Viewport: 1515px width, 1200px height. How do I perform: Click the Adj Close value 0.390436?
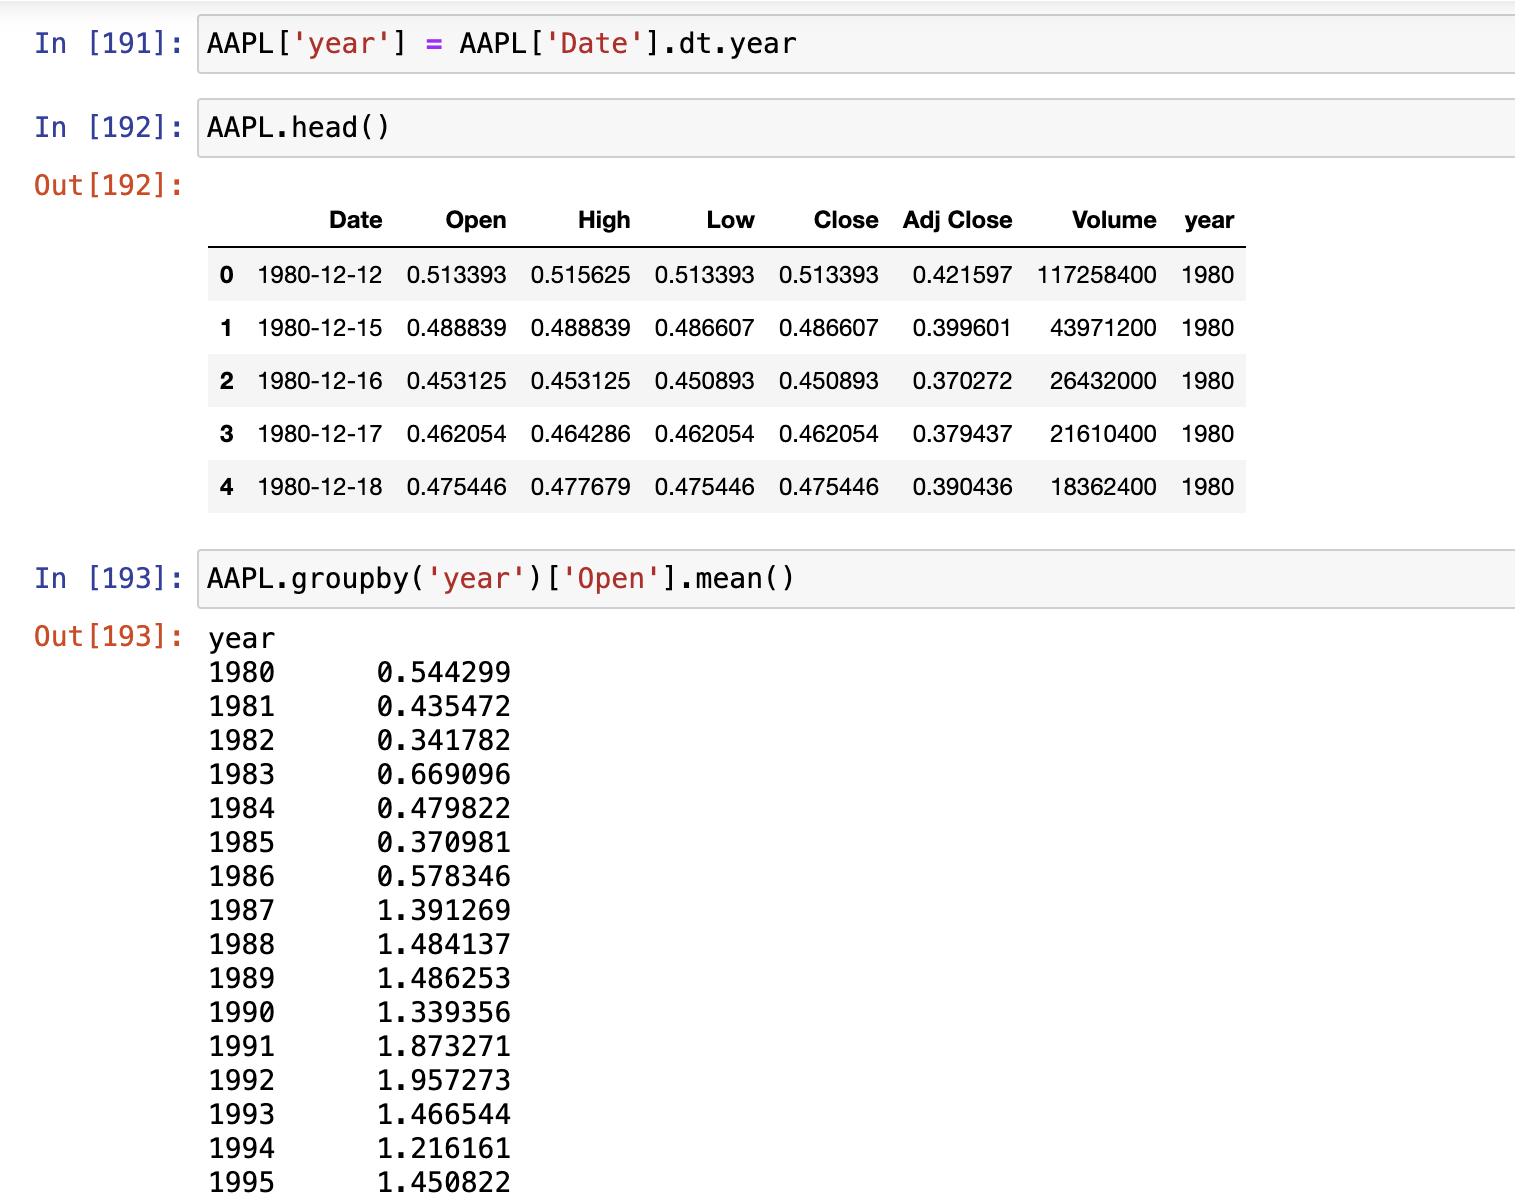click(962, 487)
